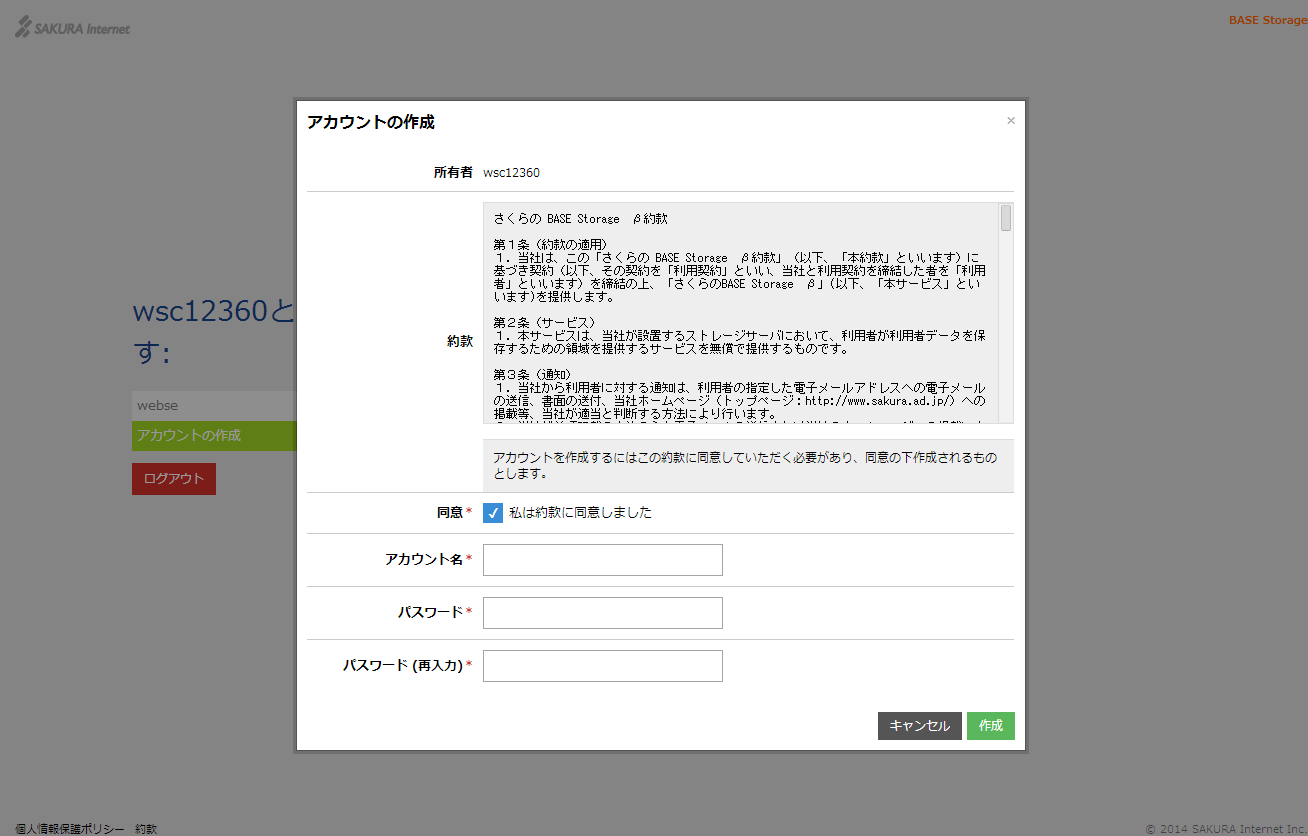Viewport: 1308px width, 836px height.
Task: Click the パスワード input field
Action: 603,613
